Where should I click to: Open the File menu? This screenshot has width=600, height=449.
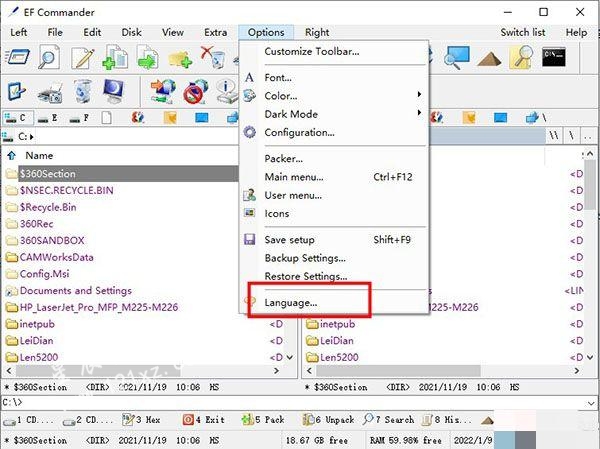(55, 33)
